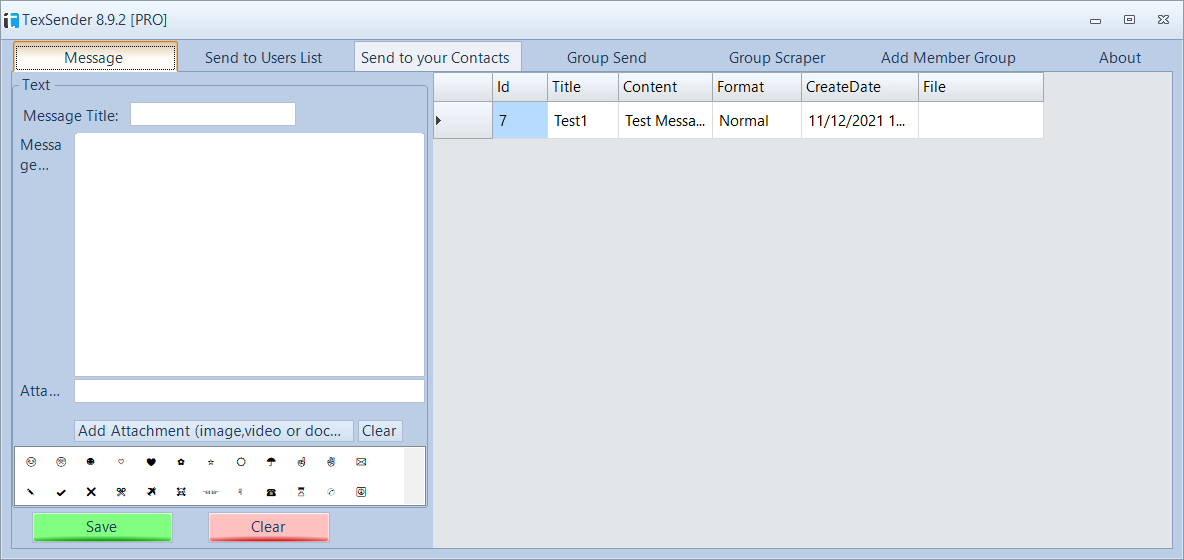Insert the outlined white heart emoji
The width and height of the screenshot is (1184, 560).
click(121, 461)
